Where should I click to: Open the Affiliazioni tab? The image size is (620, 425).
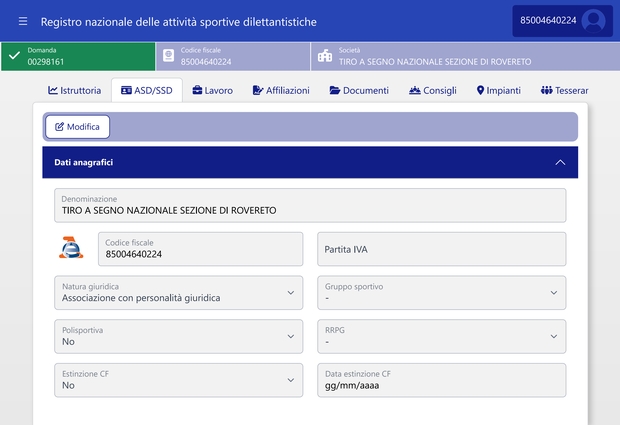pyautogui.click(x=281, y=91)
